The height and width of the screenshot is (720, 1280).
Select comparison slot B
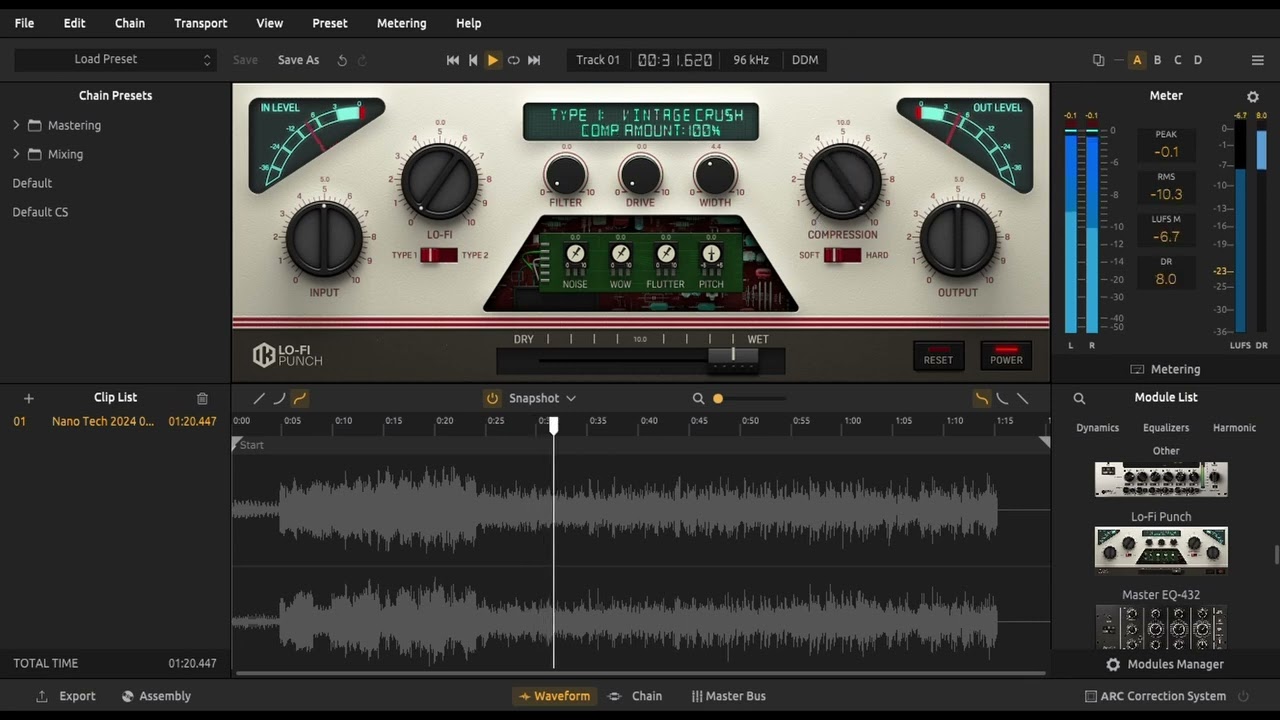(x=1158, y=60)
